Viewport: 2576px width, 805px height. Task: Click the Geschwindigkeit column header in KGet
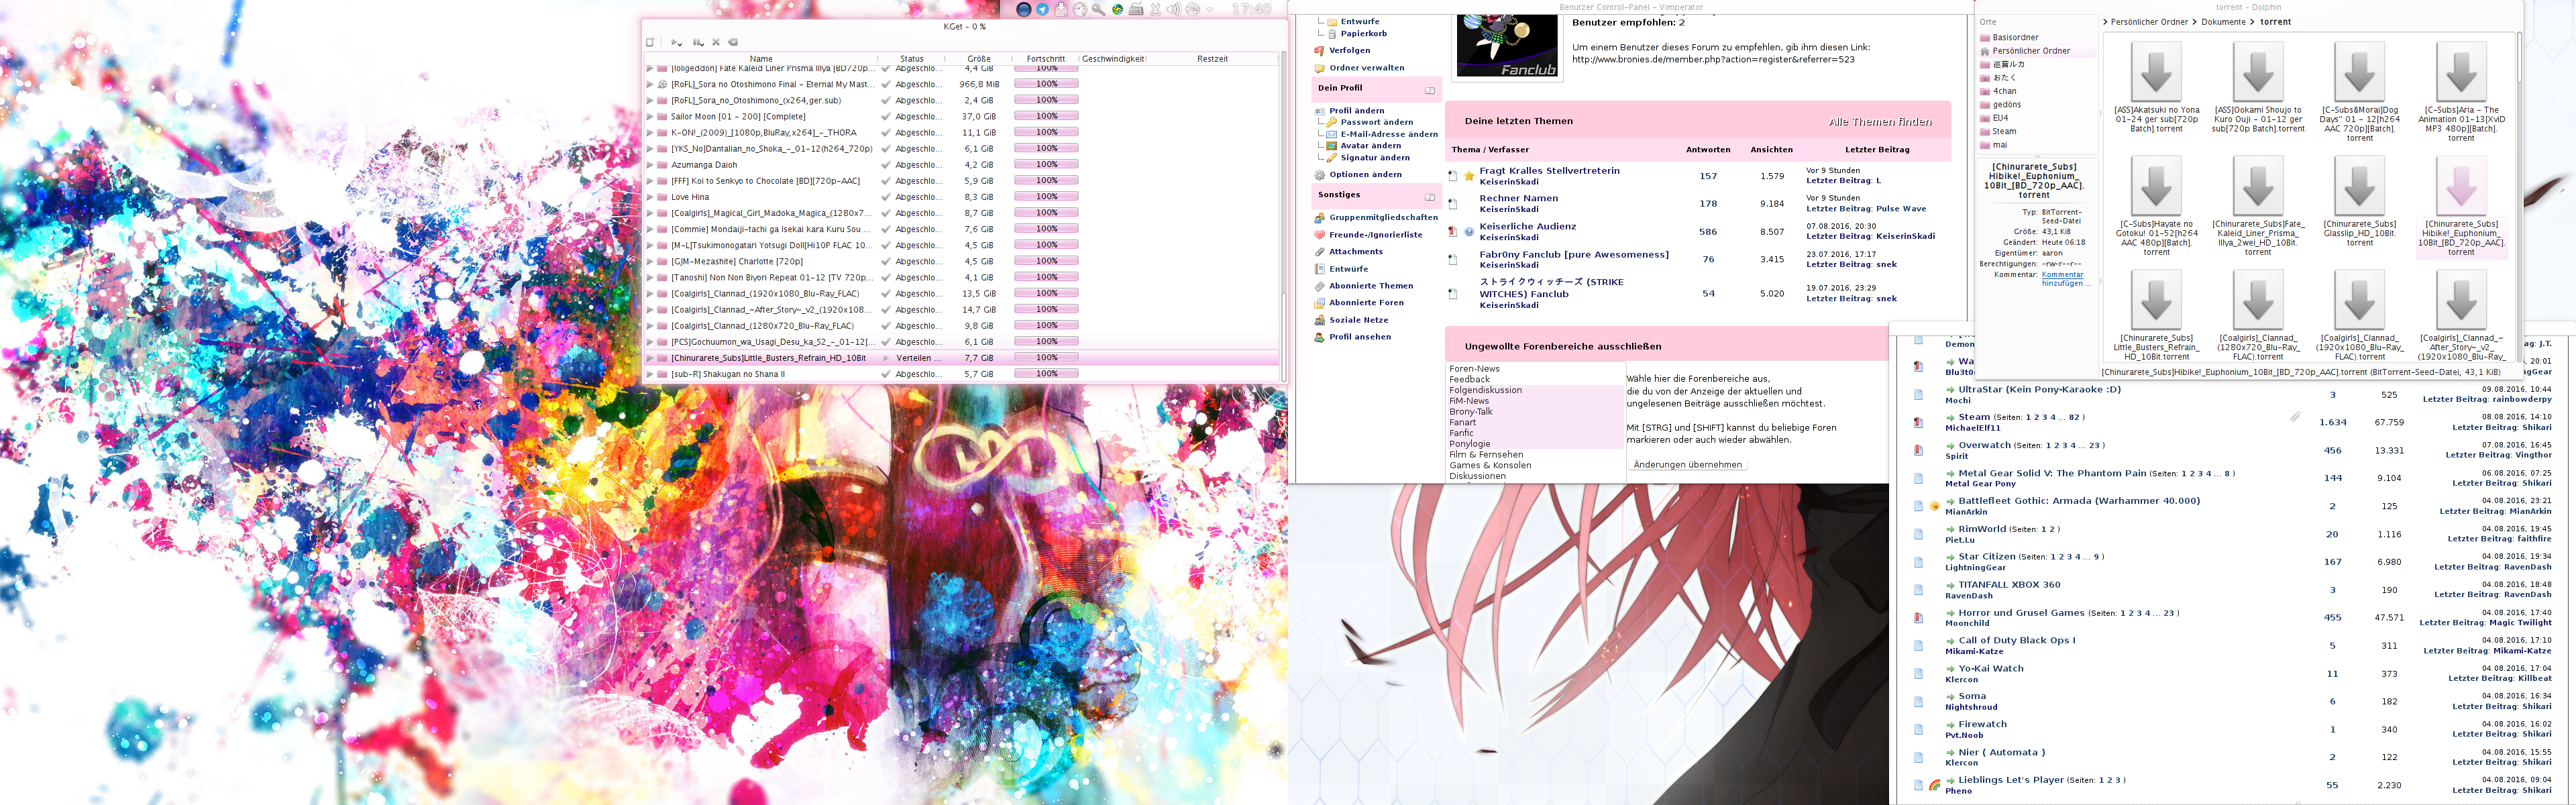pyautogui.click(x=1113, y=59)
